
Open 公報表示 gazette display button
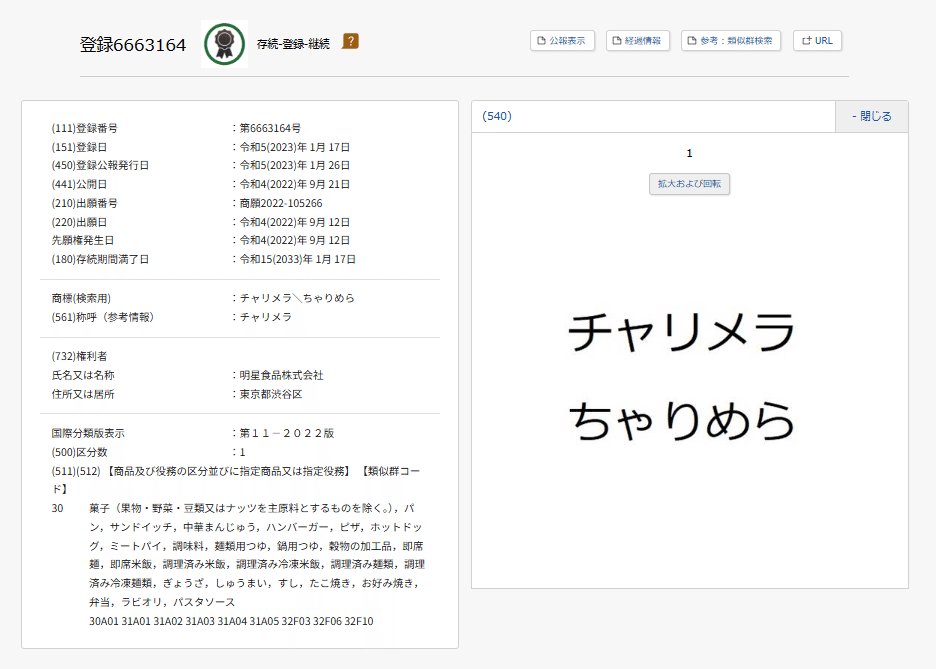562,41
